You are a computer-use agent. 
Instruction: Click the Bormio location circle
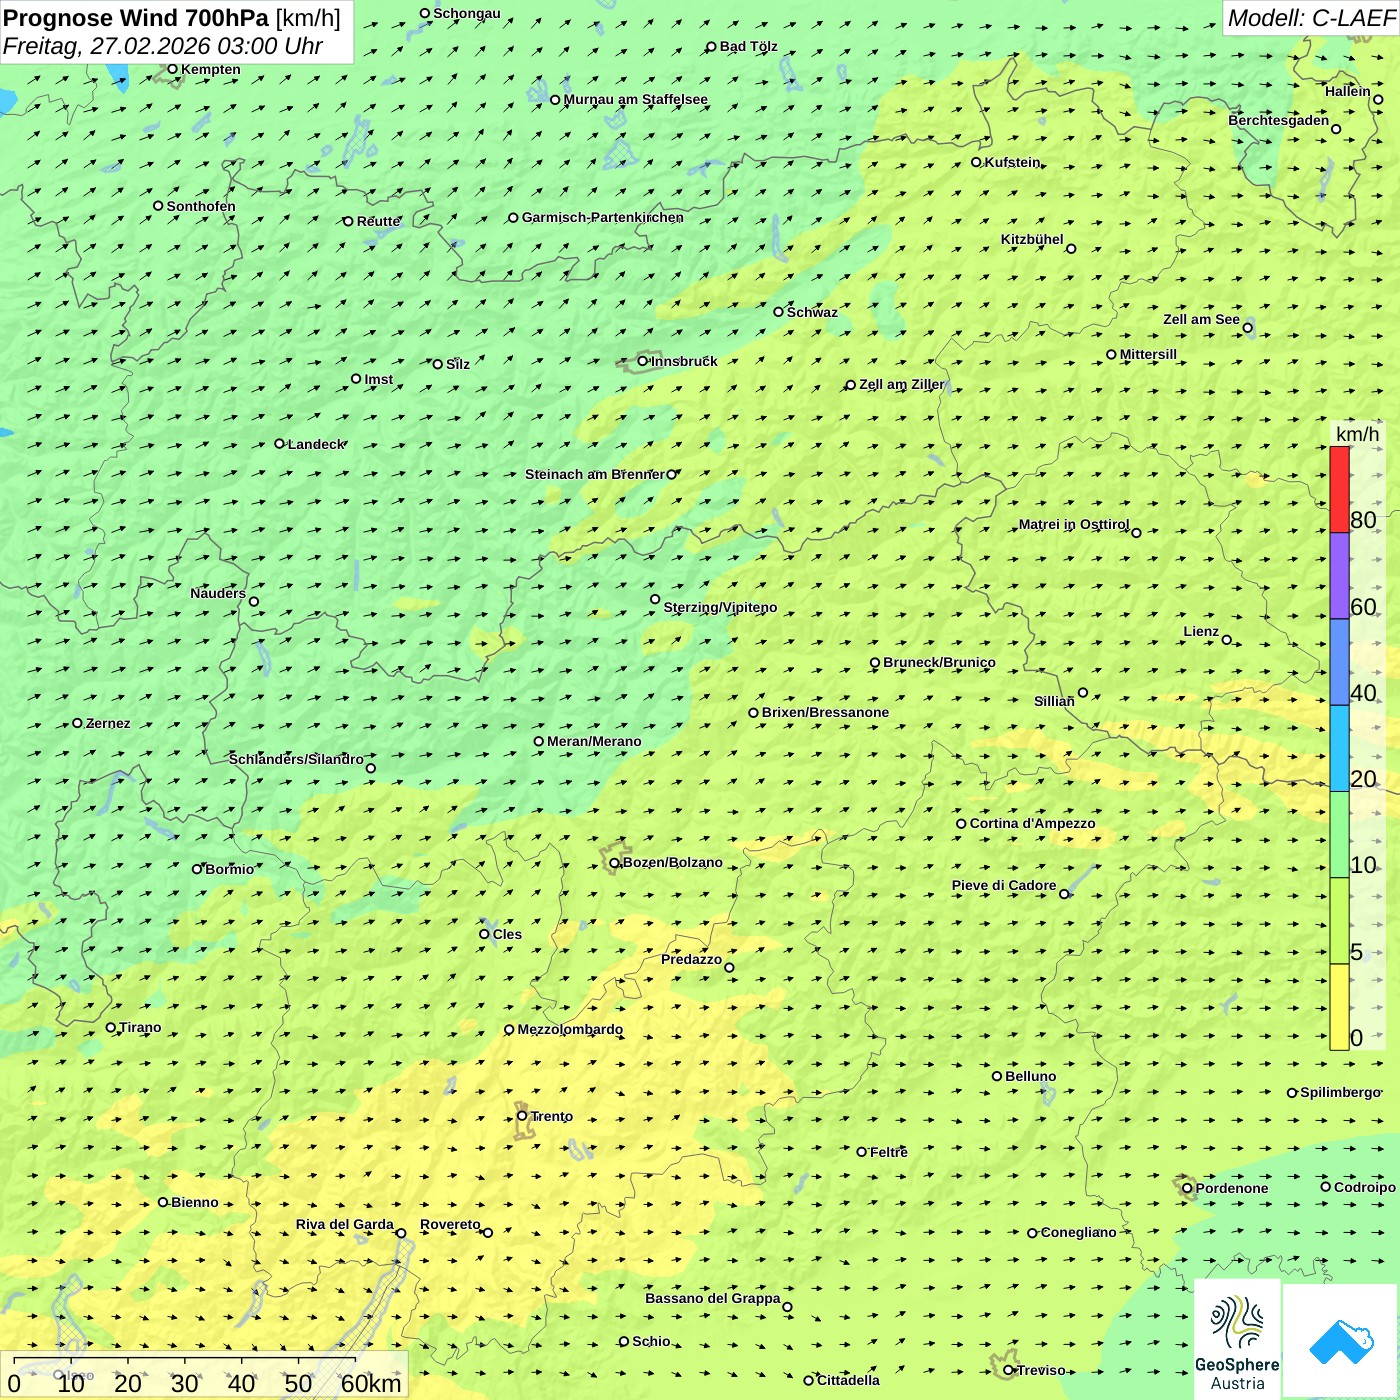point(197,869)
